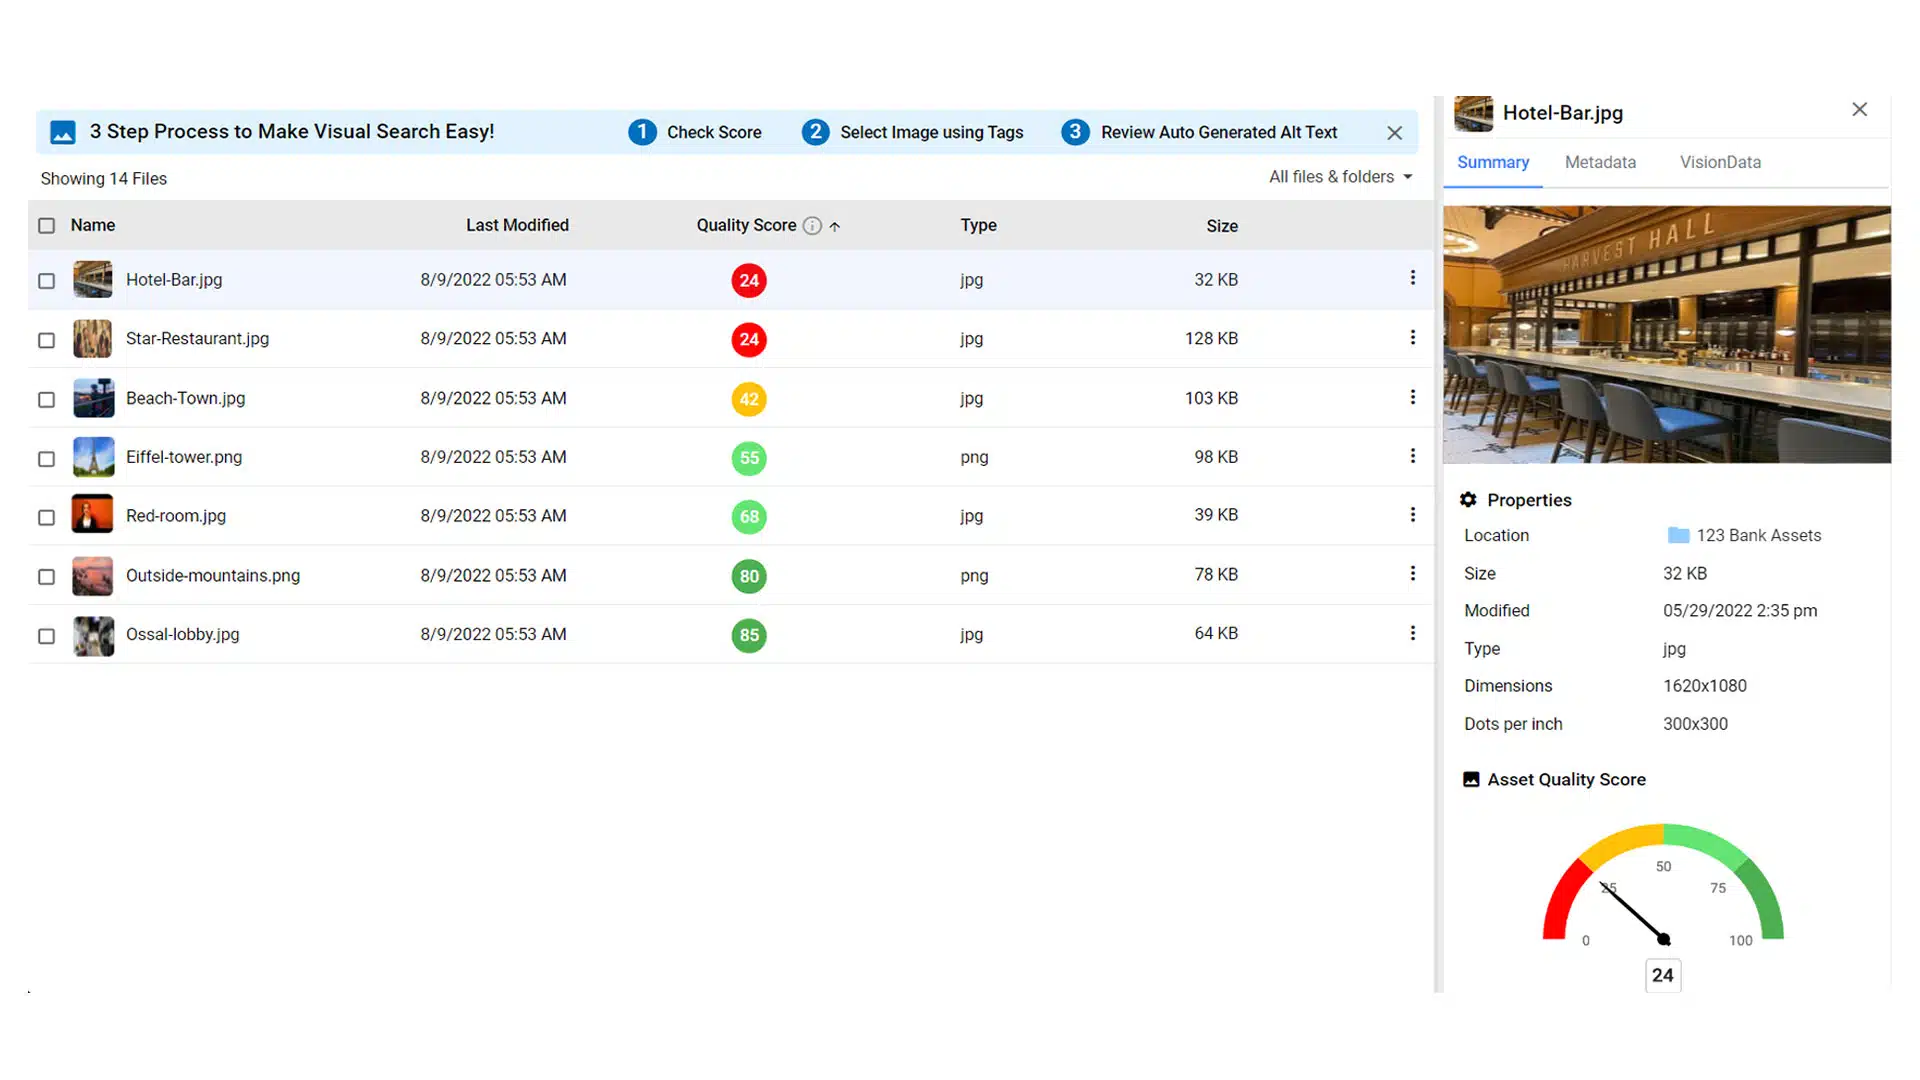Toggle the select-all checkbox in the header
Screen dimensions: 1920x1080
pyautogui.click(x=46, y=225)
